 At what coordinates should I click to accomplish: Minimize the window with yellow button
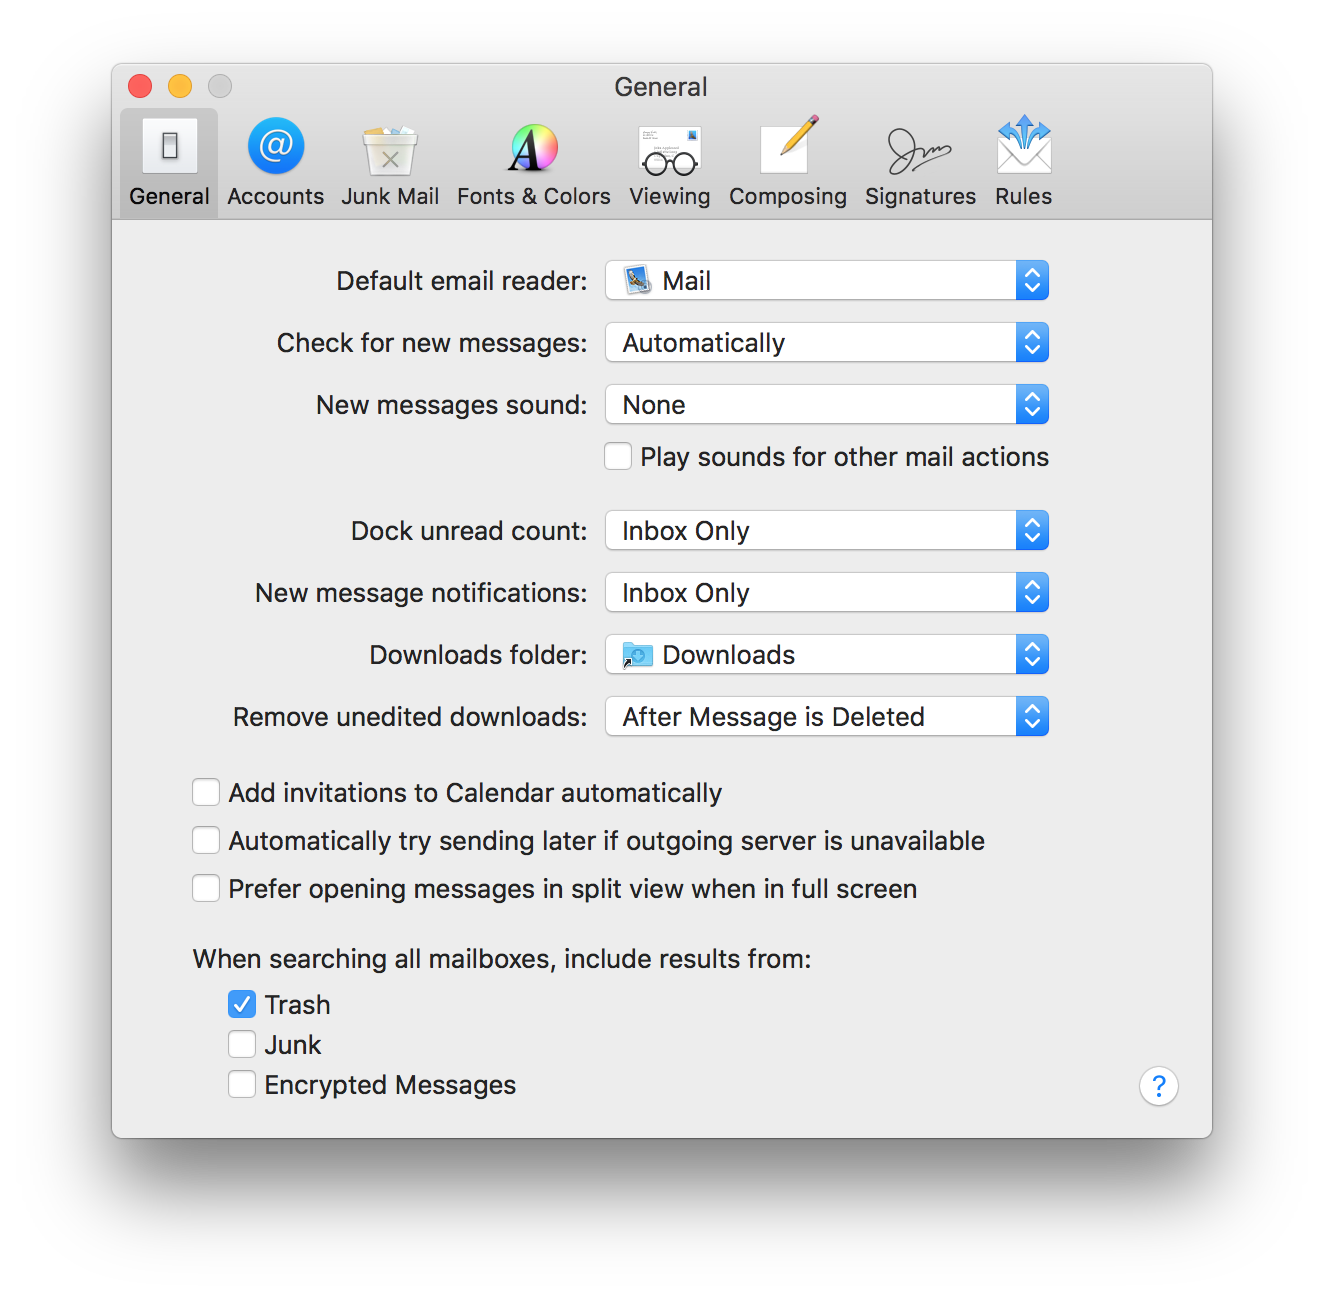(180, 86)
